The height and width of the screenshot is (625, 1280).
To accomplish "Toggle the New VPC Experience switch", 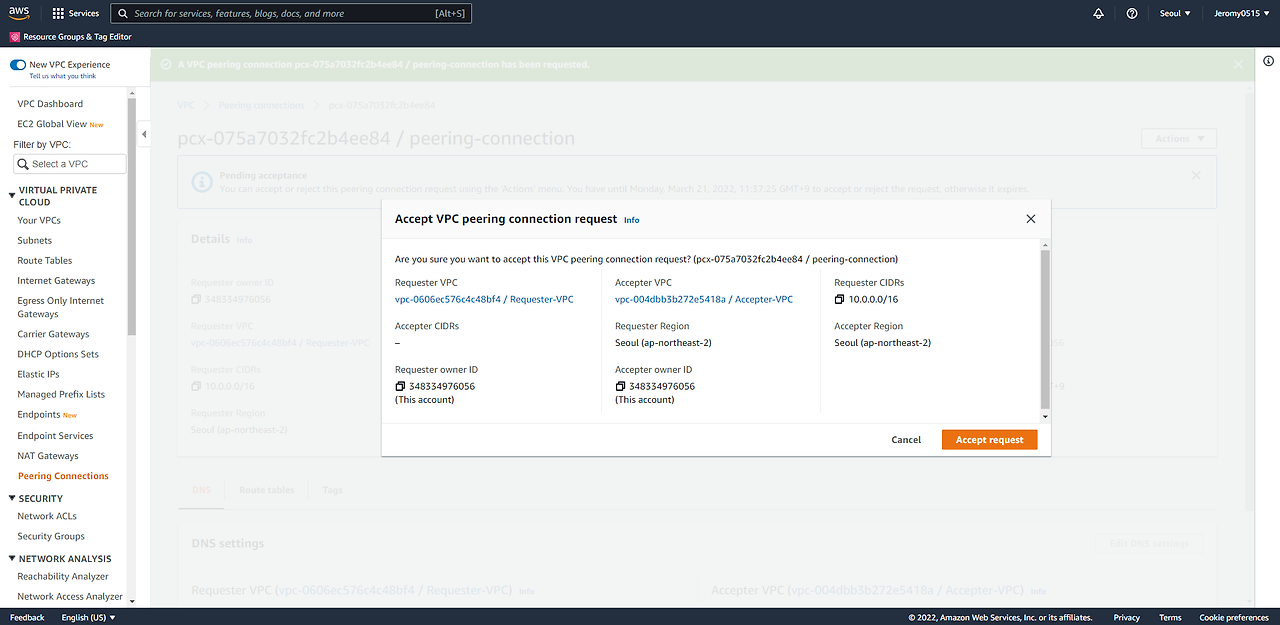I will point(18,65).
